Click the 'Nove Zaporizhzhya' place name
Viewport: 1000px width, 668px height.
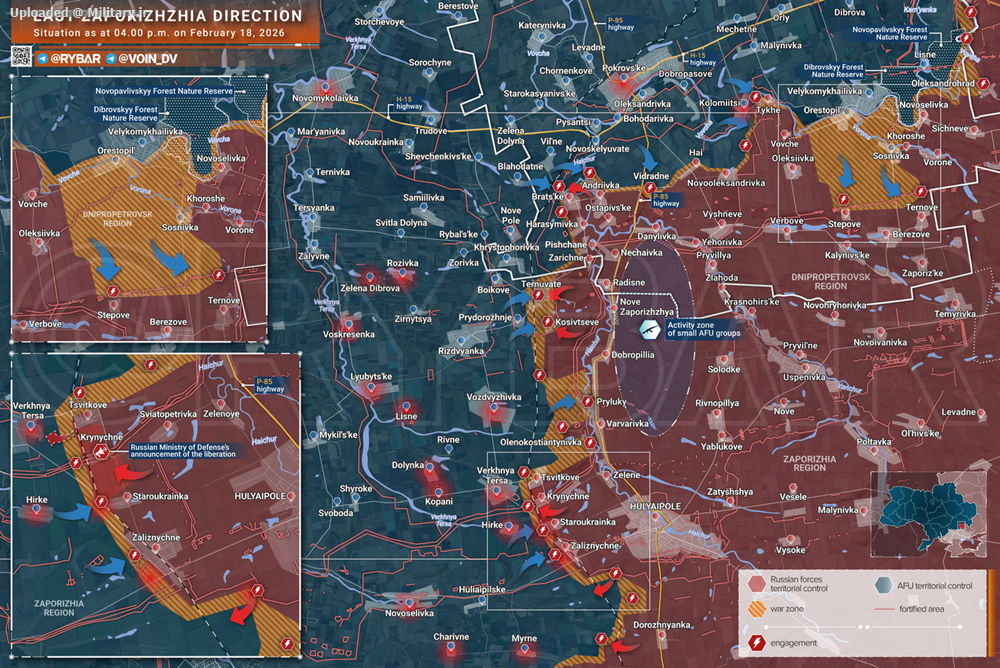(x=647, y=307)
